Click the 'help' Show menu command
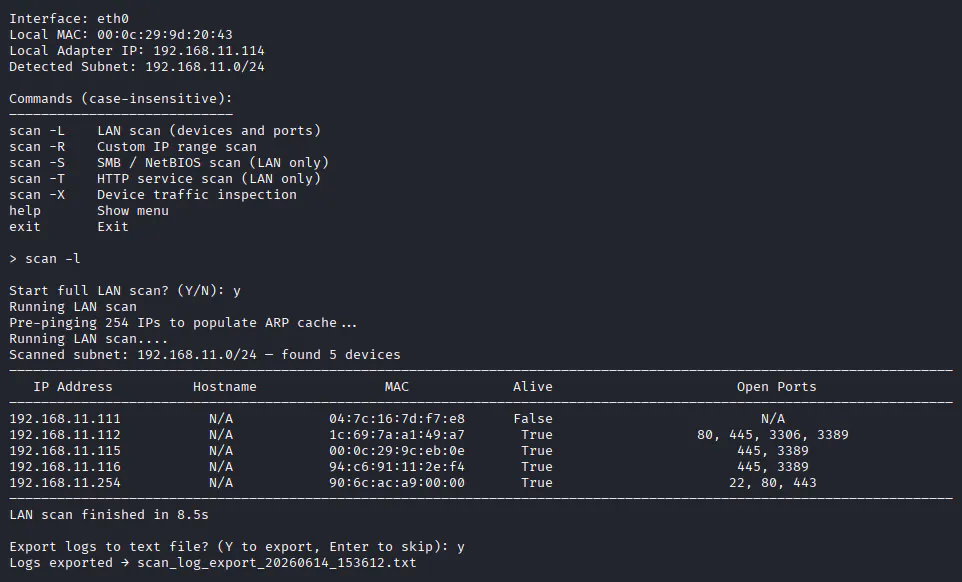 point(89,210)
